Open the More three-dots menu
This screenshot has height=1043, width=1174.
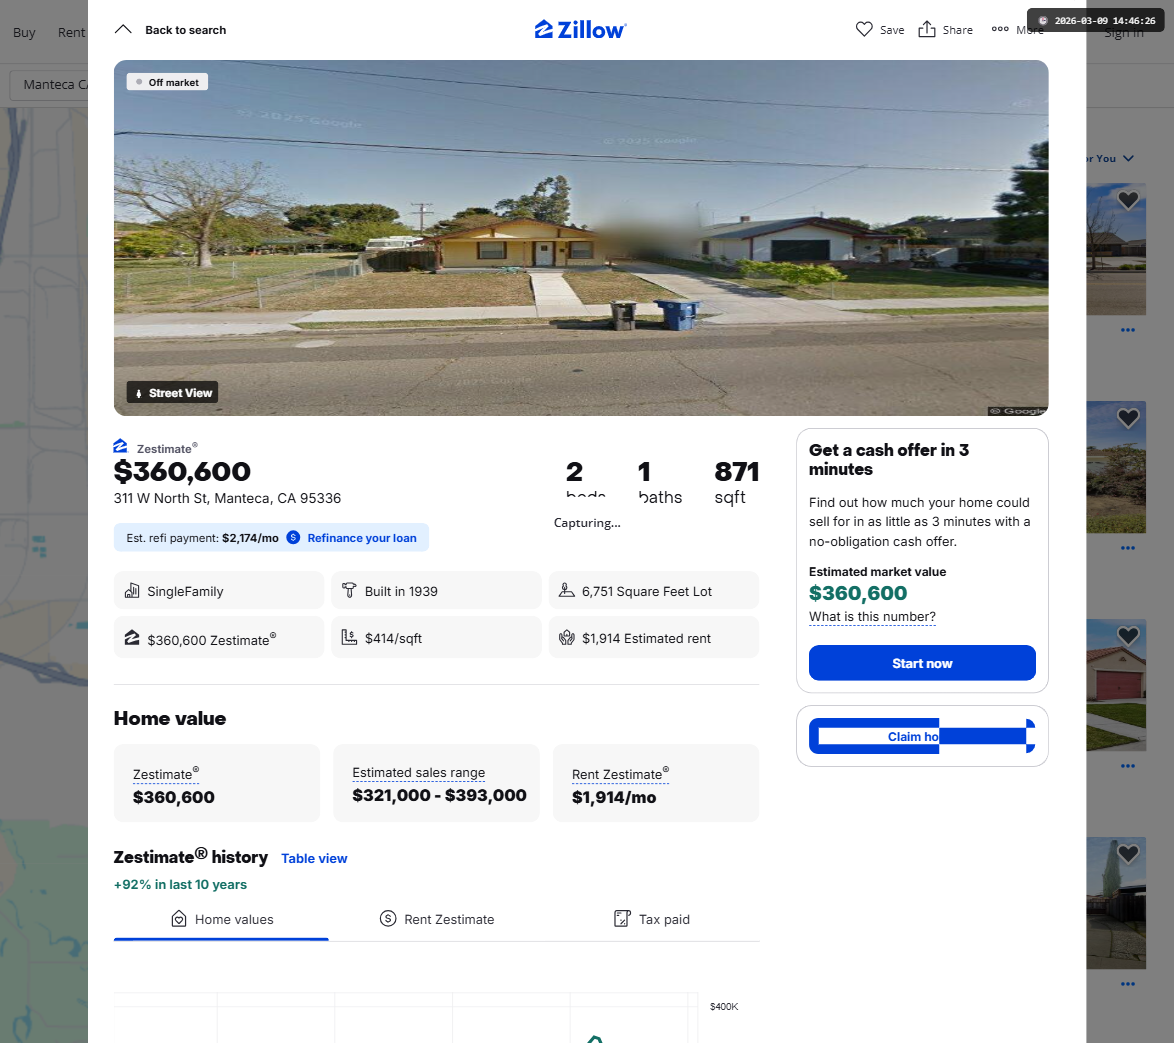(1000, 29)
